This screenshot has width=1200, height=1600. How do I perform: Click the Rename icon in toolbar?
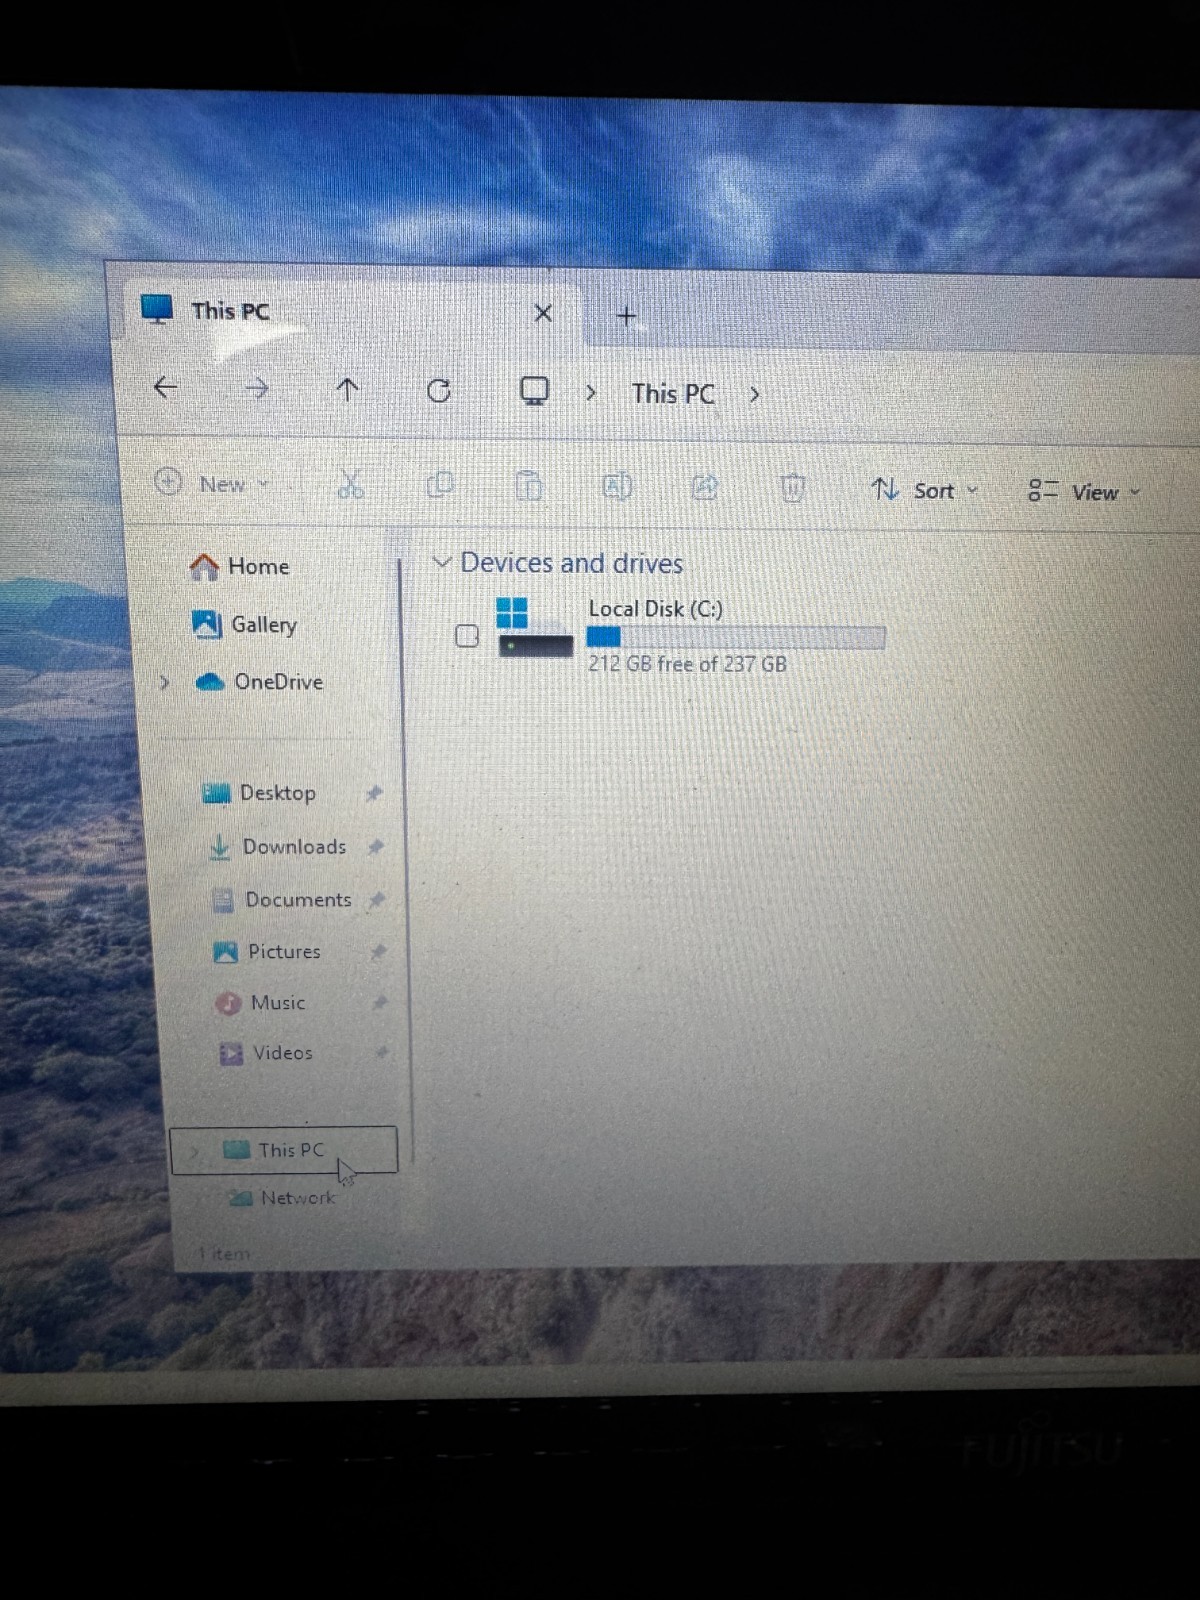click(617, 487)
